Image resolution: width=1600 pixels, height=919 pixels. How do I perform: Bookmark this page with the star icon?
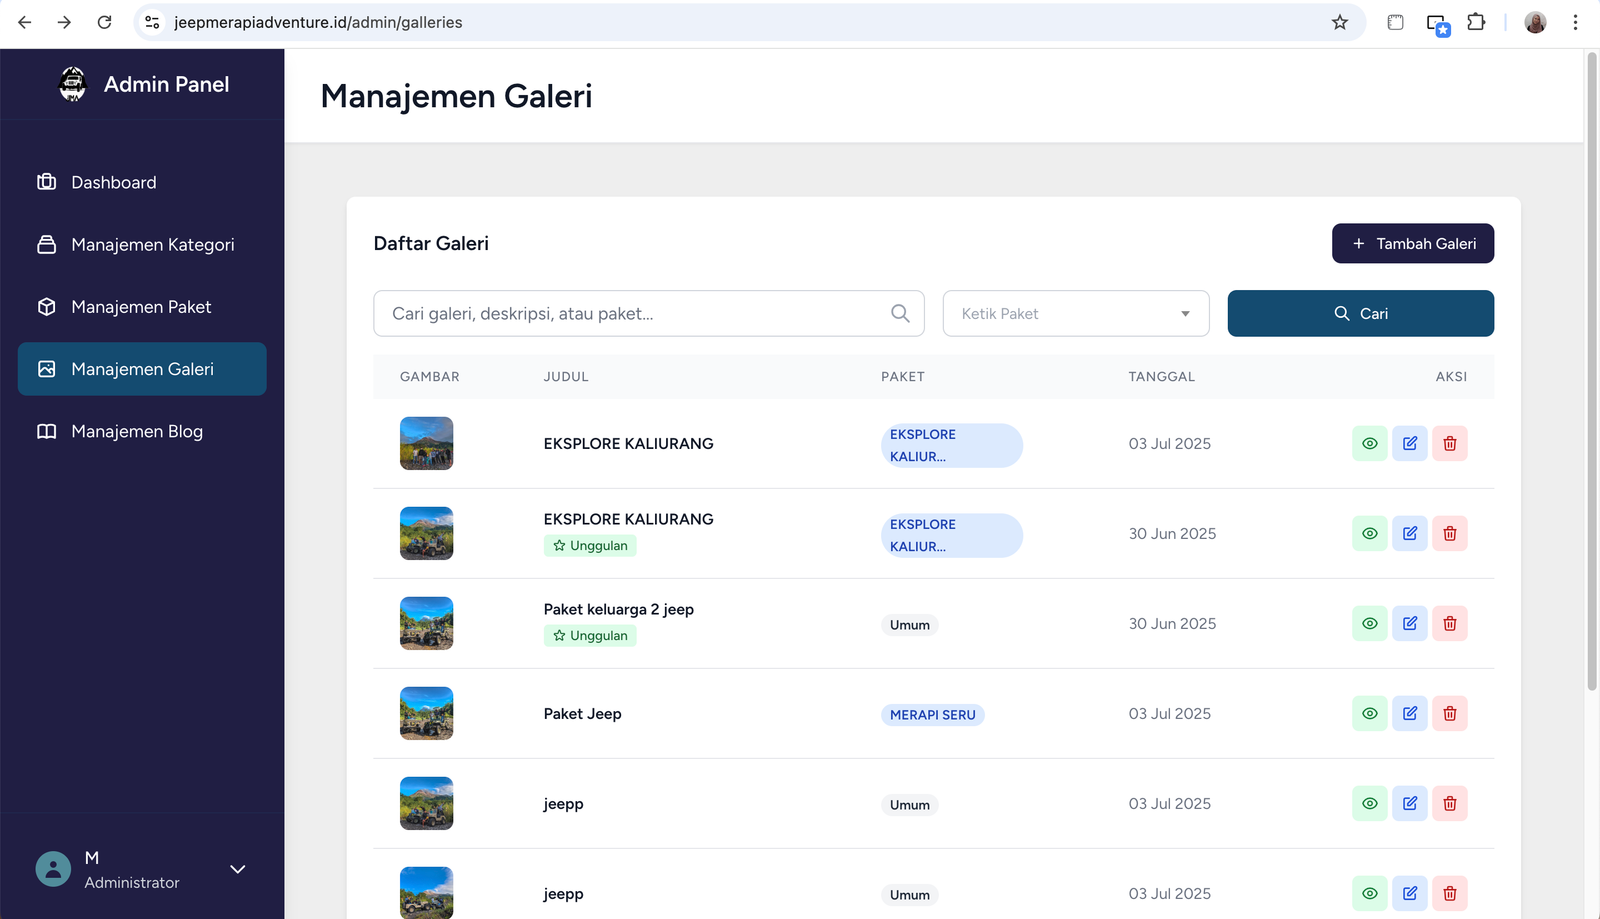(x=1340, y=22)
